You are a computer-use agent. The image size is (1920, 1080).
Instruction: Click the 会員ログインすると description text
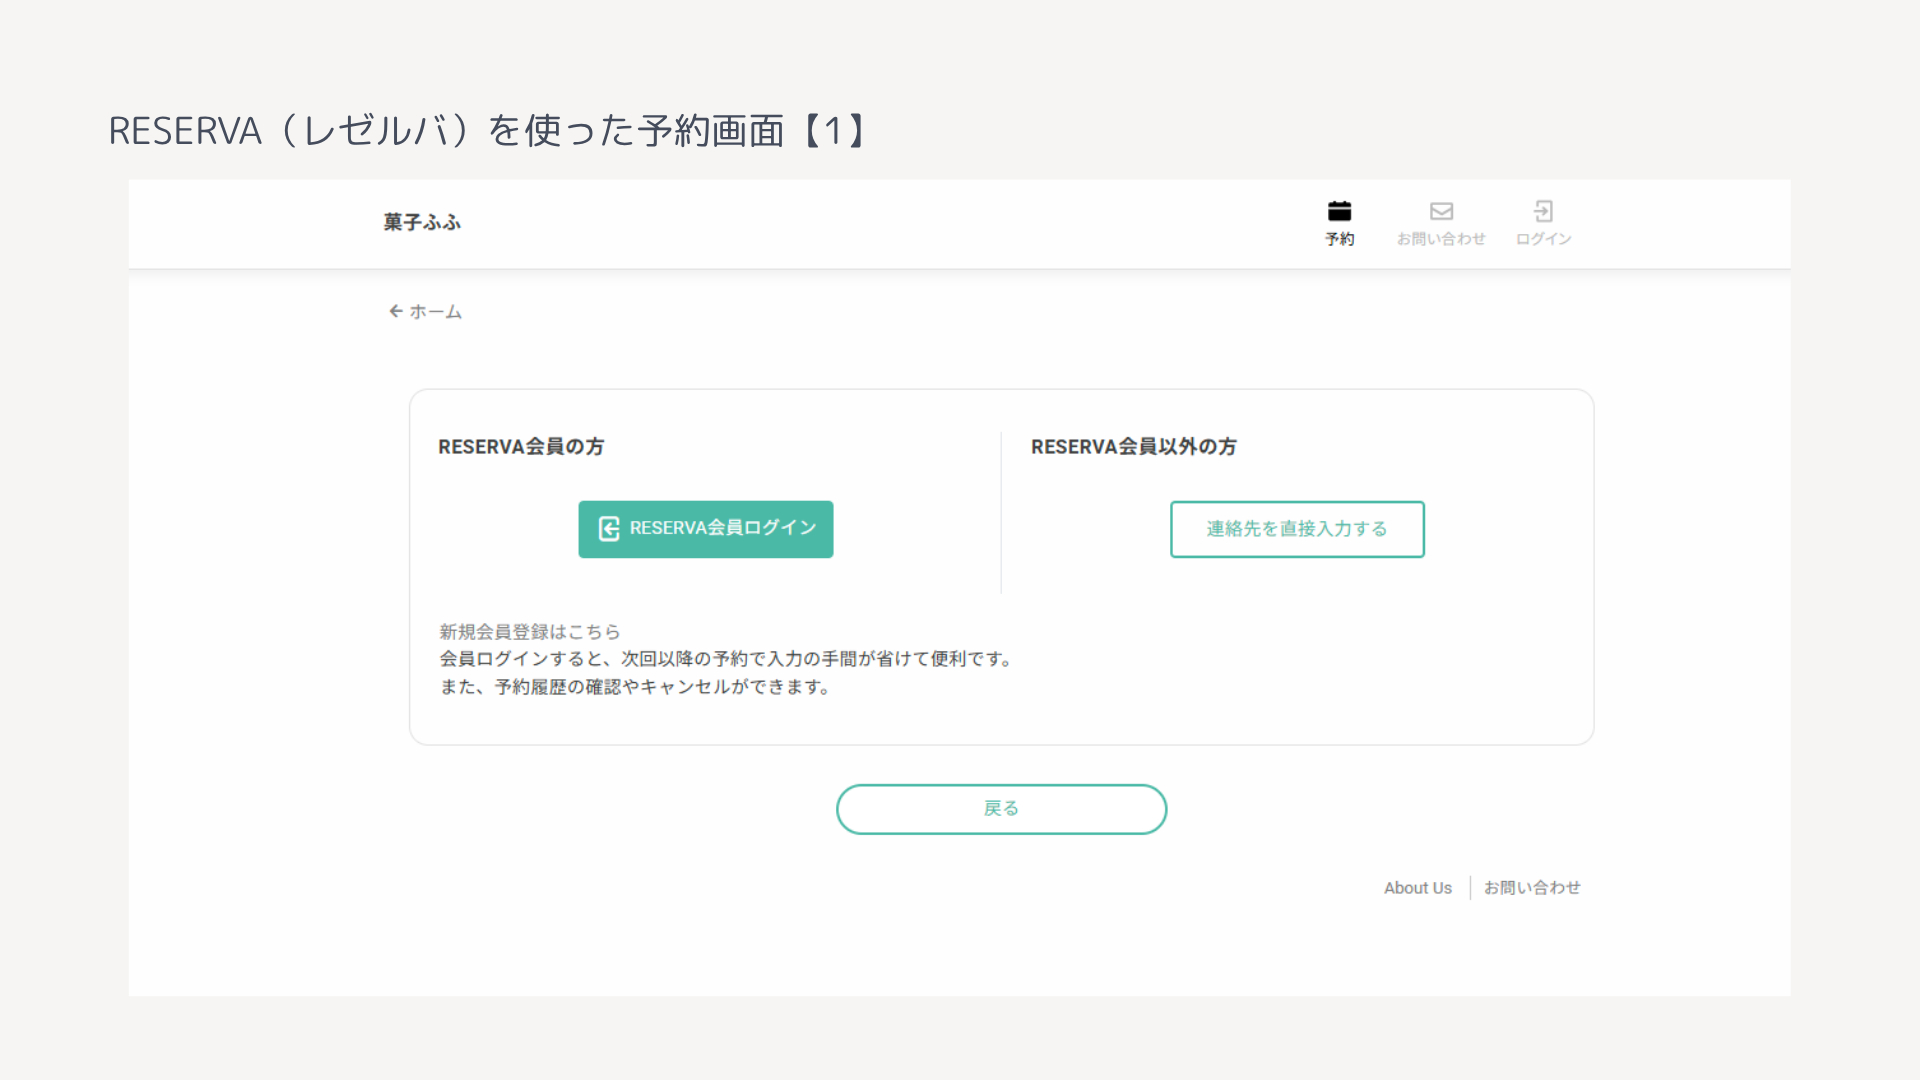pos(728,659)
